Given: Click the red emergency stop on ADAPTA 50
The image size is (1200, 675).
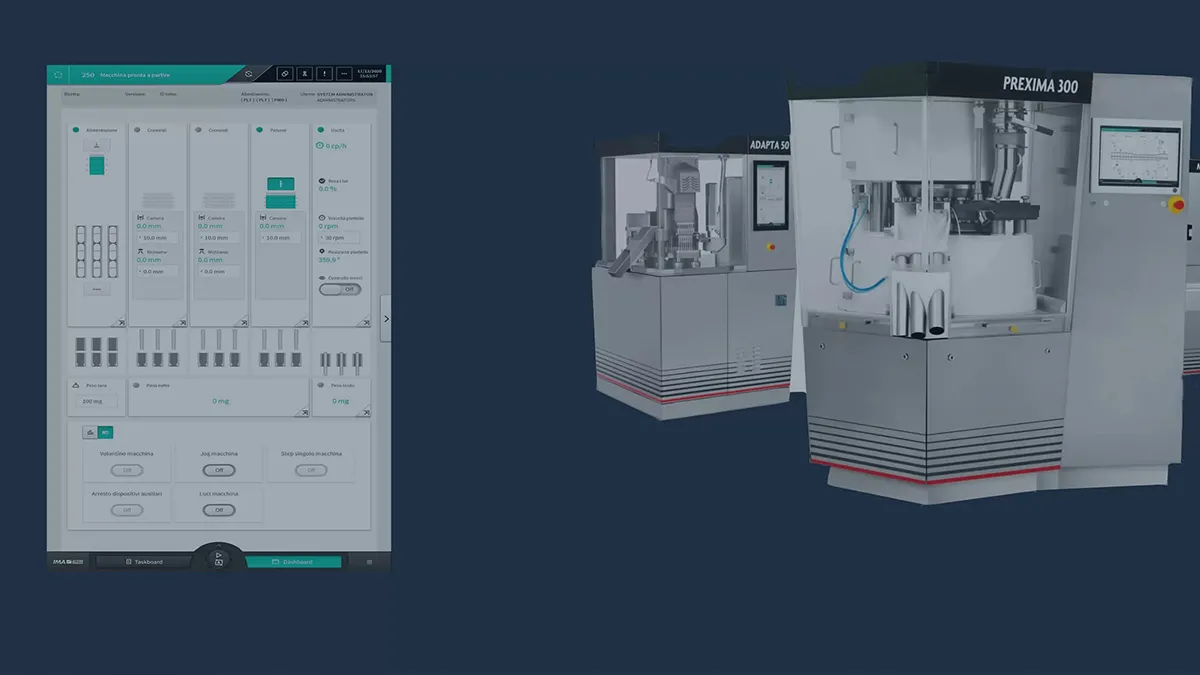Looking at the screenshot, I should (770, 246).
